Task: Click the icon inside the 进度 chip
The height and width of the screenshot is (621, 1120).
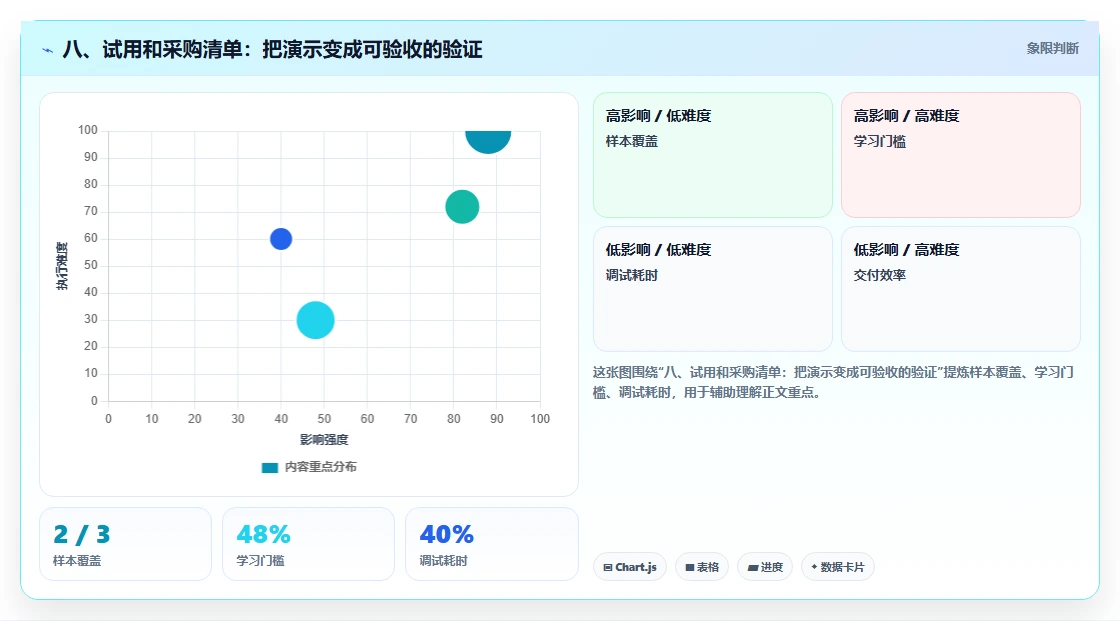Action: [x=753, y=567]
